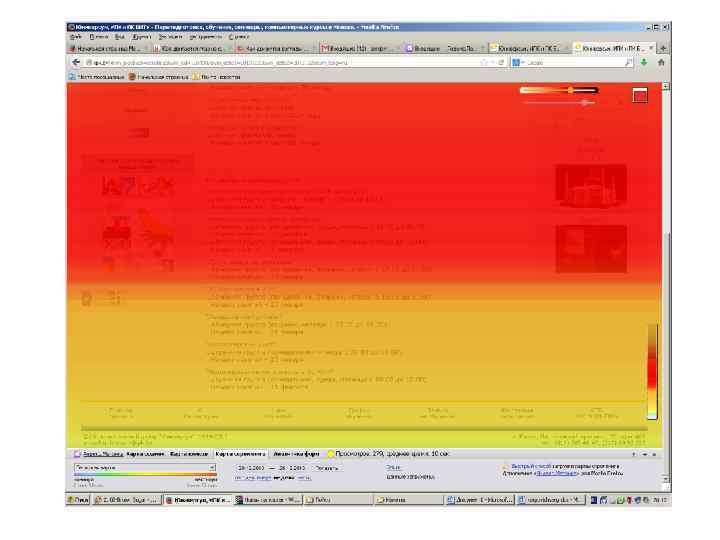Image resolution: width=720 pixels, height=540 pixels.
Task: Reload the page using the refresh icon
Action: pos(501,62)
